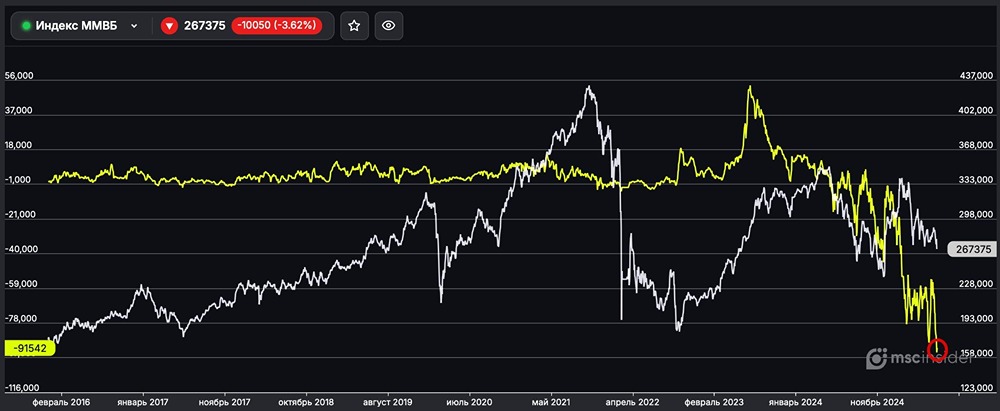Click the -116,000 left axis value

(22, 388)
